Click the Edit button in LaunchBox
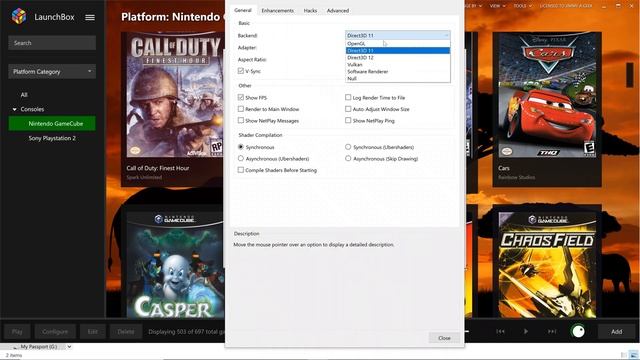The width and height of the screenshot is (640, 360). tap(93, 332)
